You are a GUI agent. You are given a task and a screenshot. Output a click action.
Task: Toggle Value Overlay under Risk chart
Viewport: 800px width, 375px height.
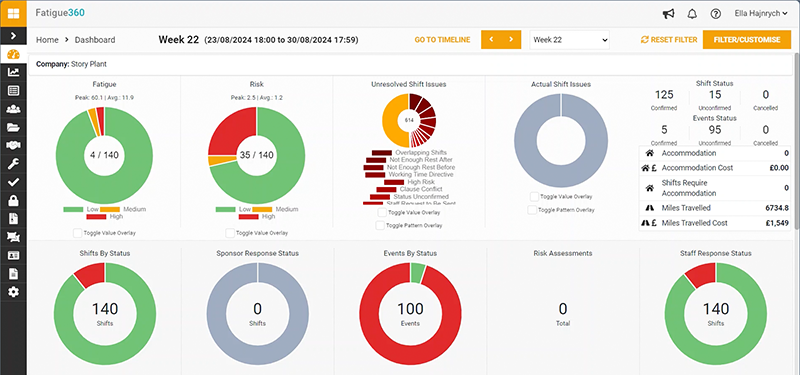(x=230, y=233)
